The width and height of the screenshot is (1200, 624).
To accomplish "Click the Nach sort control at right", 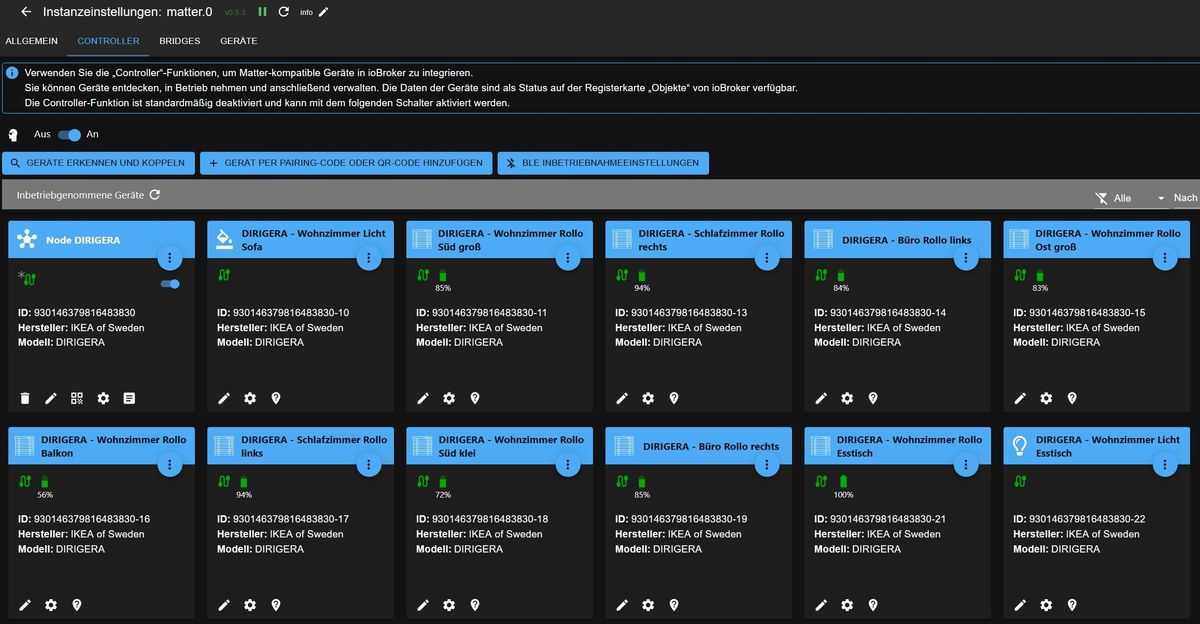I will (1186, 198).
